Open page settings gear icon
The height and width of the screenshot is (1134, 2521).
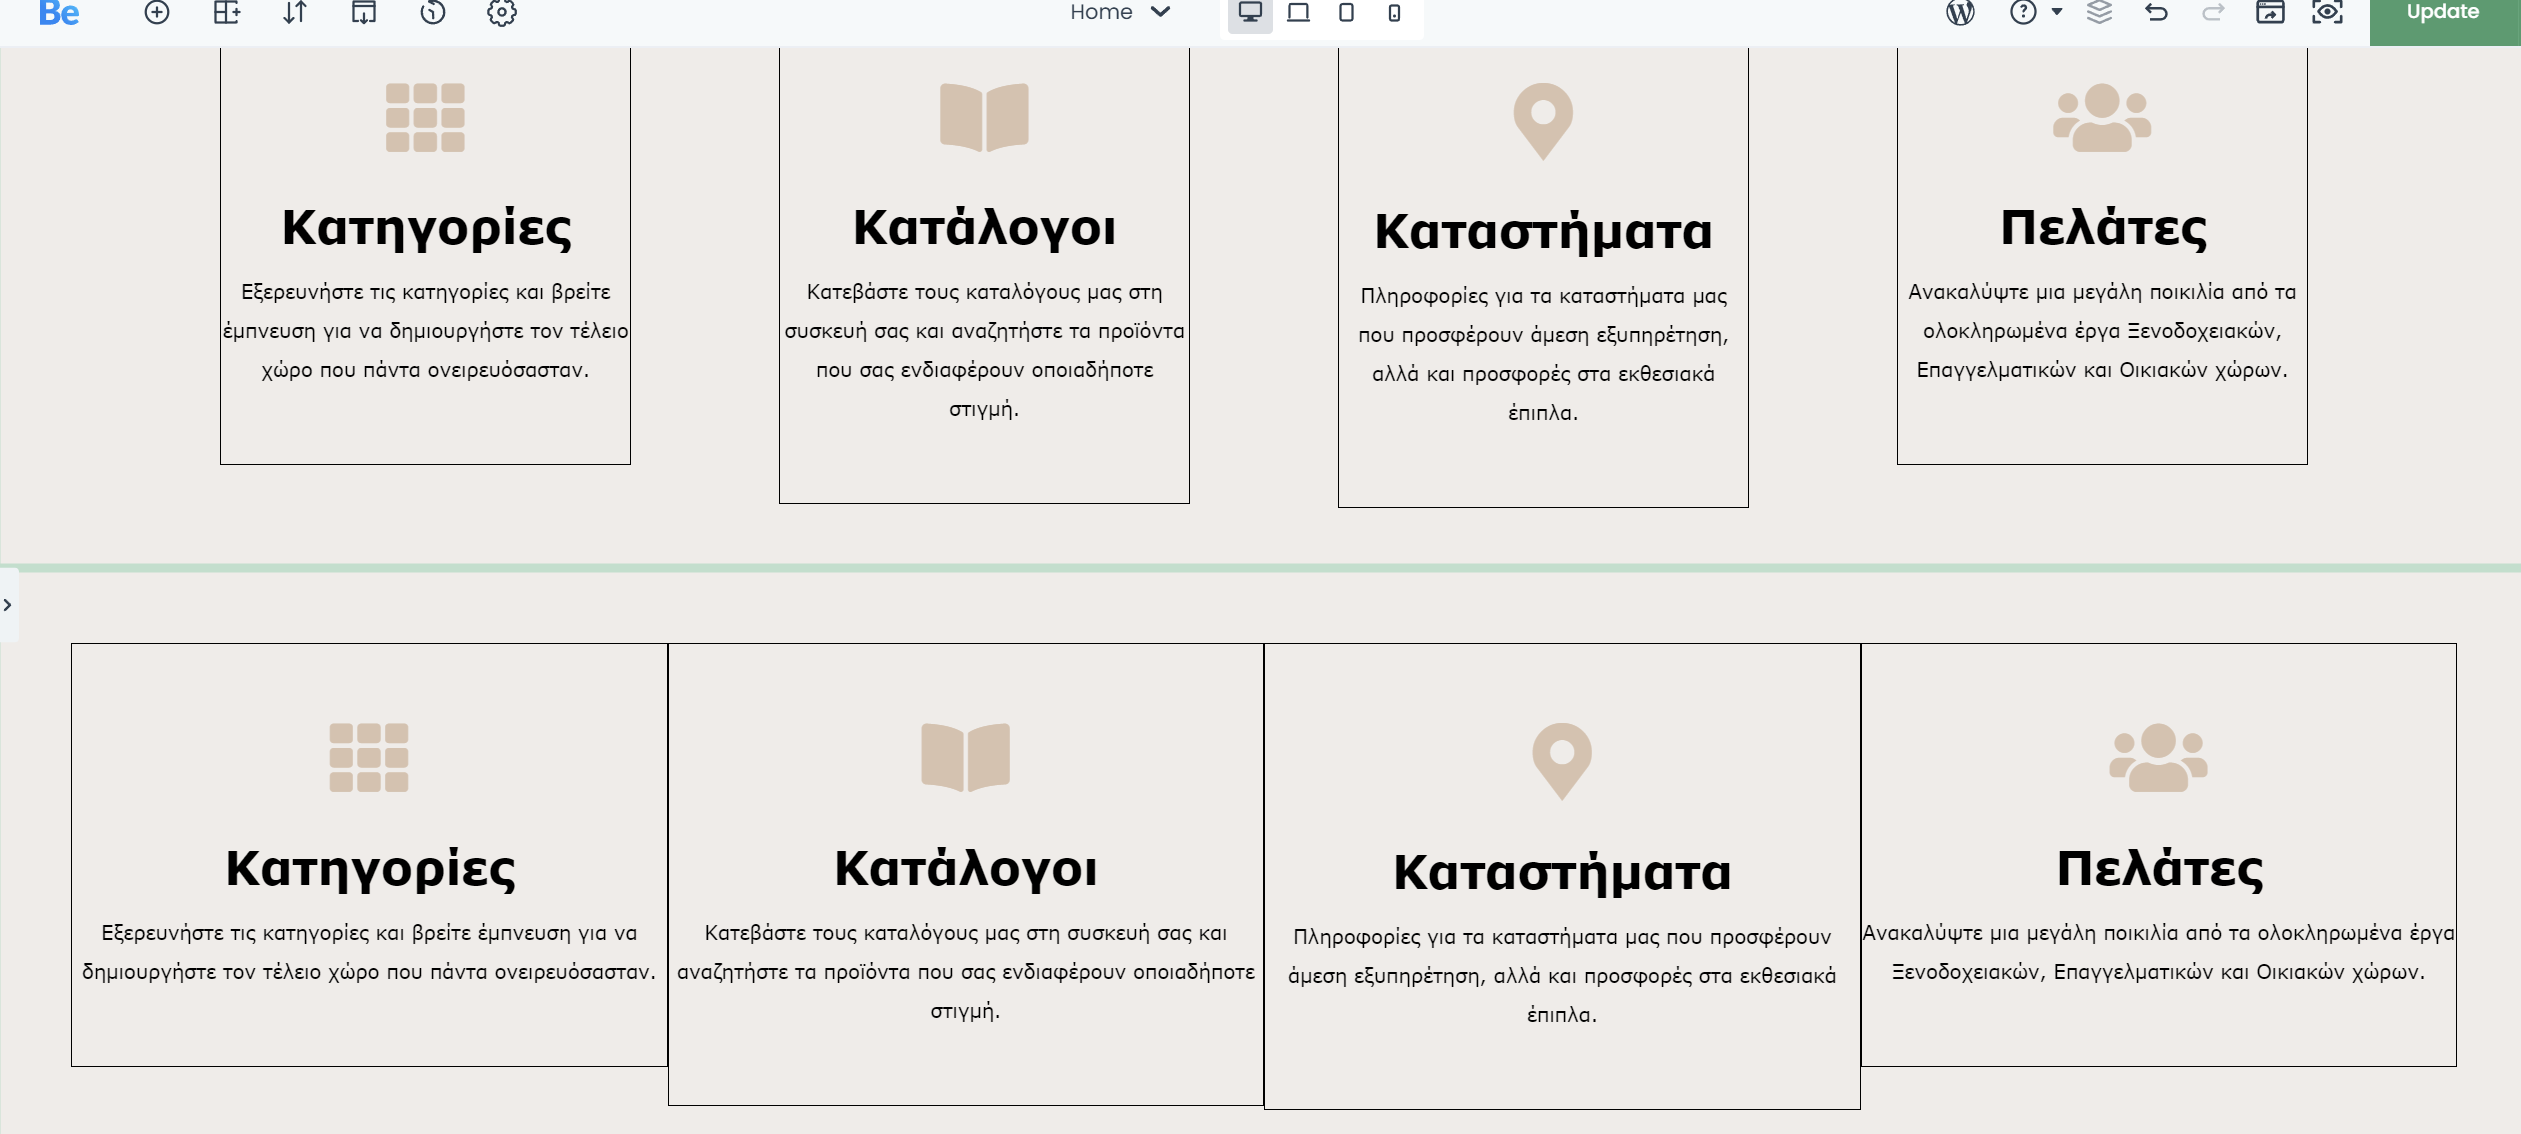click(x=502, y=12)
